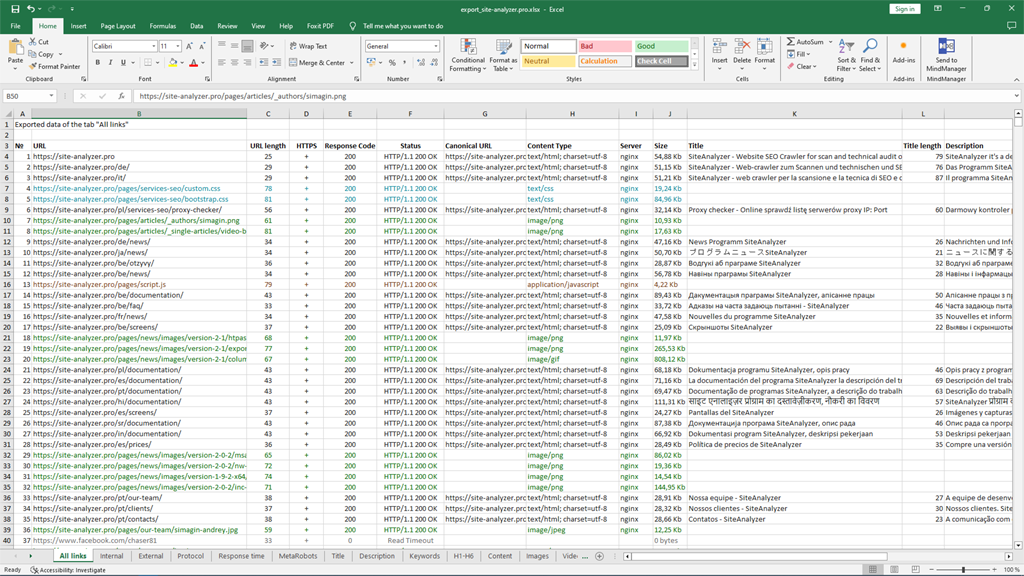
Task: Apply the red Bad cell style
Action: pyautogui.click(x=605, y=46)
